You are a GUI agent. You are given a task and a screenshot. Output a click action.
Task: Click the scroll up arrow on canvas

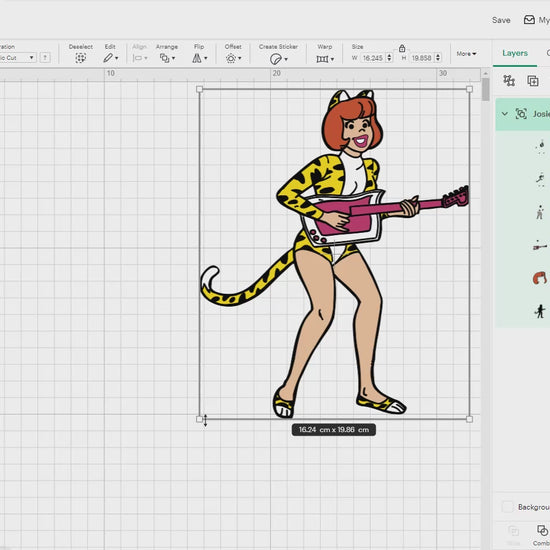[x=485, y=74]
